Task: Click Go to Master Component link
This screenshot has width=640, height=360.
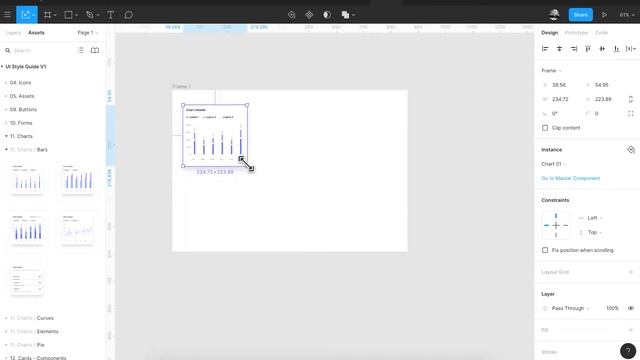Action: (x=571, y=178)
